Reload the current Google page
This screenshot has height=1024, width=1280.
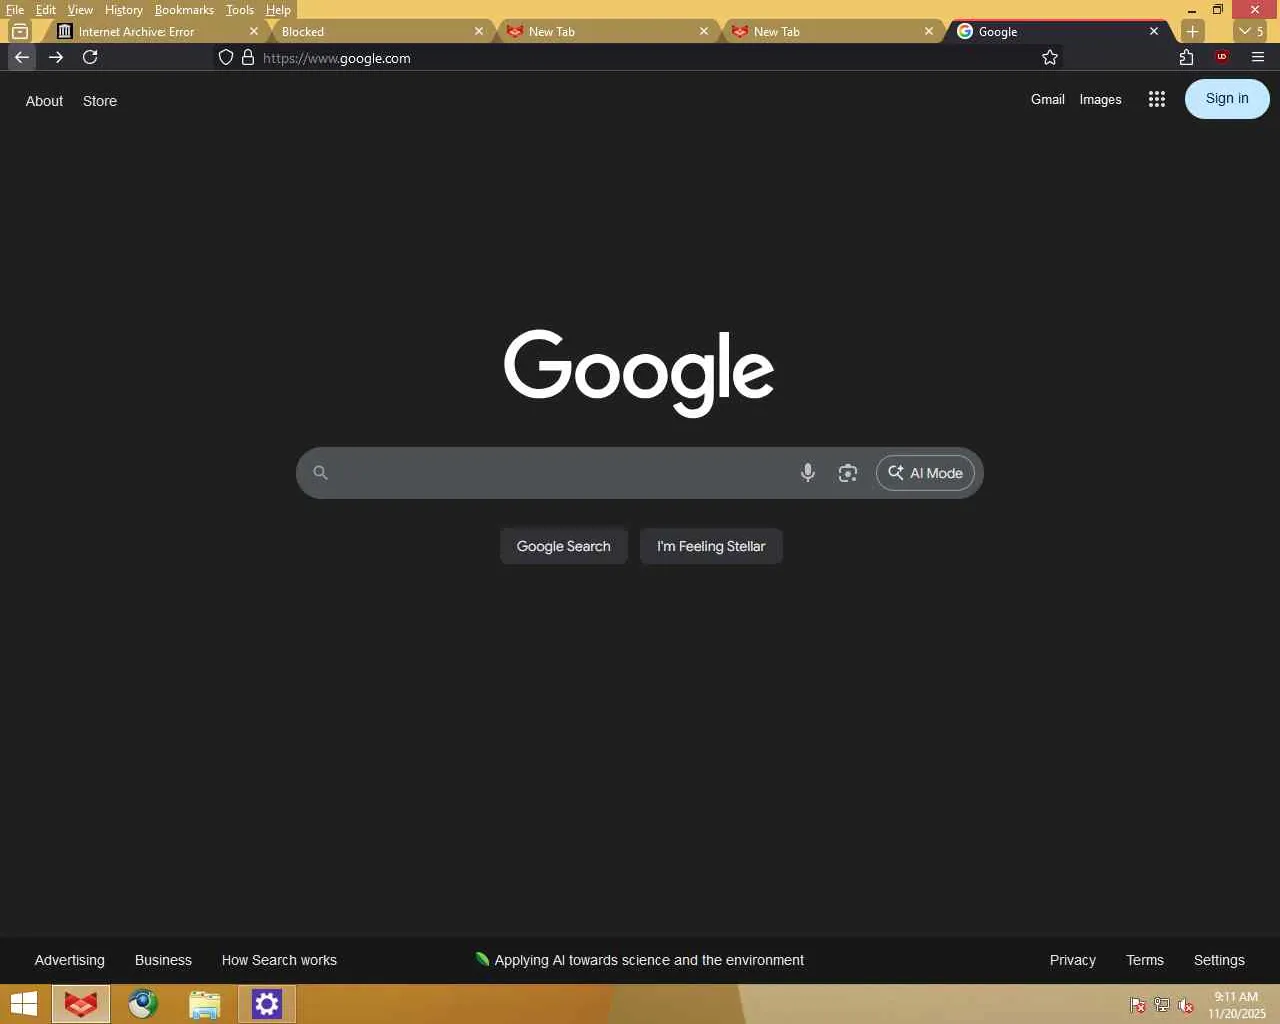(90, 57)
